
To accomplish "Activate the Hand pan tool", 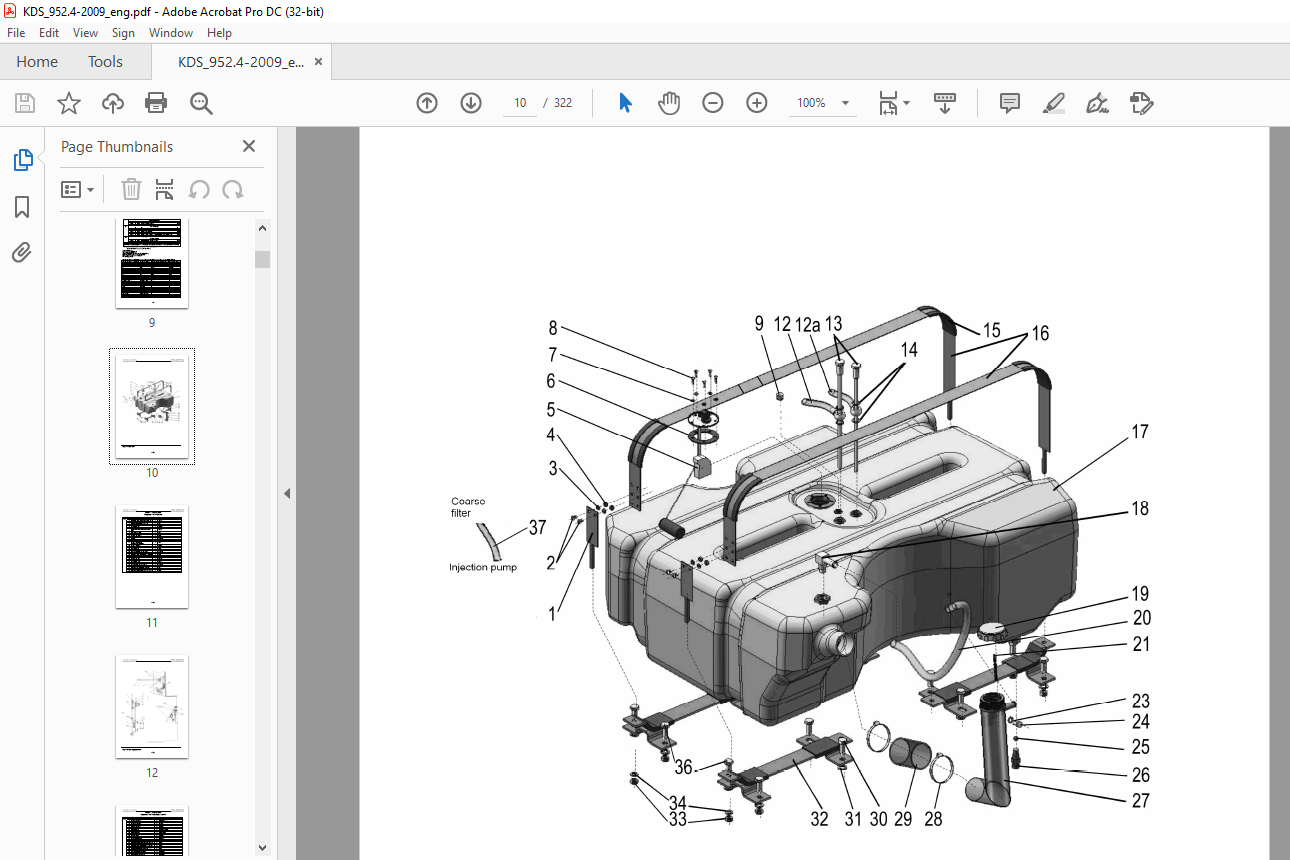I will (669, 103).
